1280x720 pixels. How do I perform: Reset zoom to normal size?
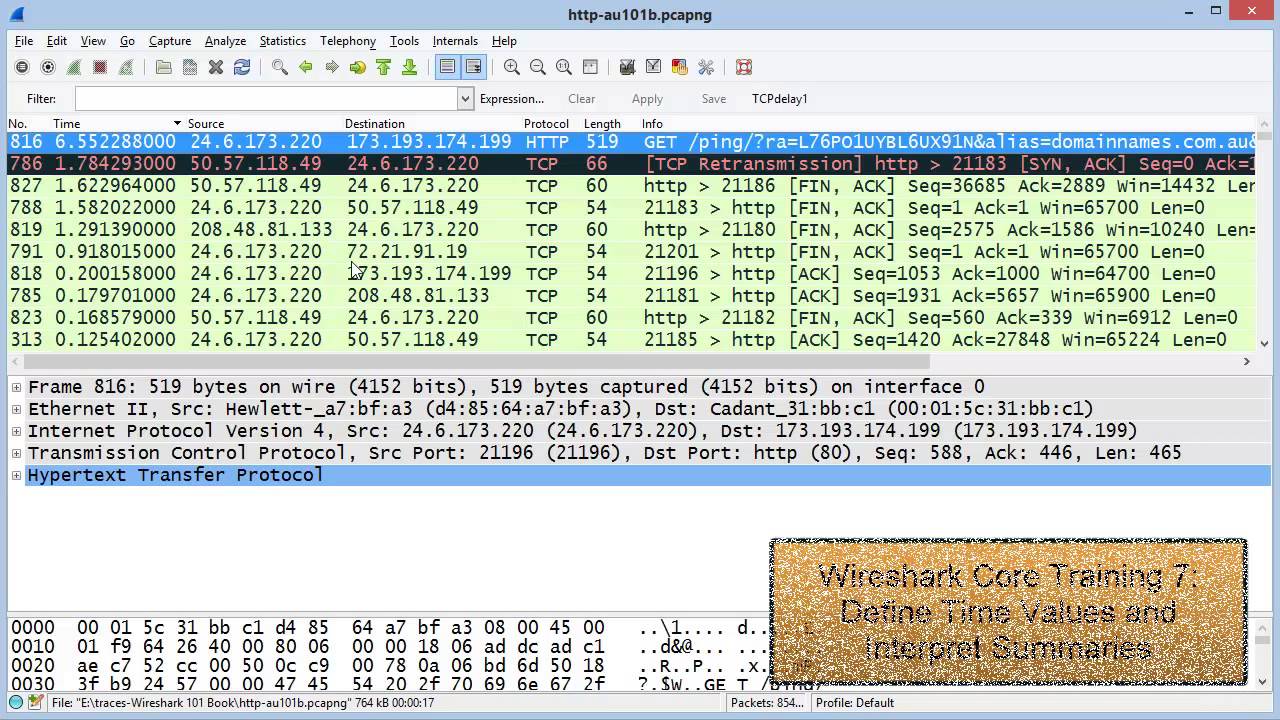pos(564,67)
